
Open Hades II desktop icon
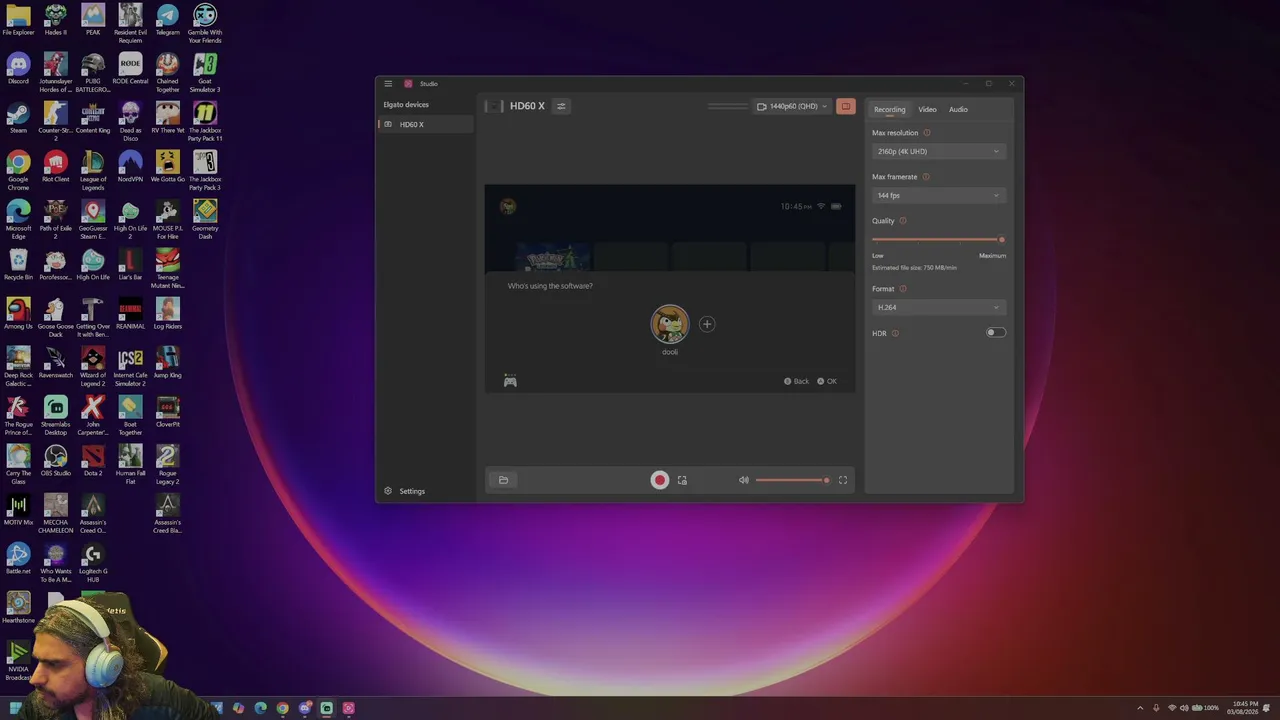pyautogui.click(x=56, y=20)
